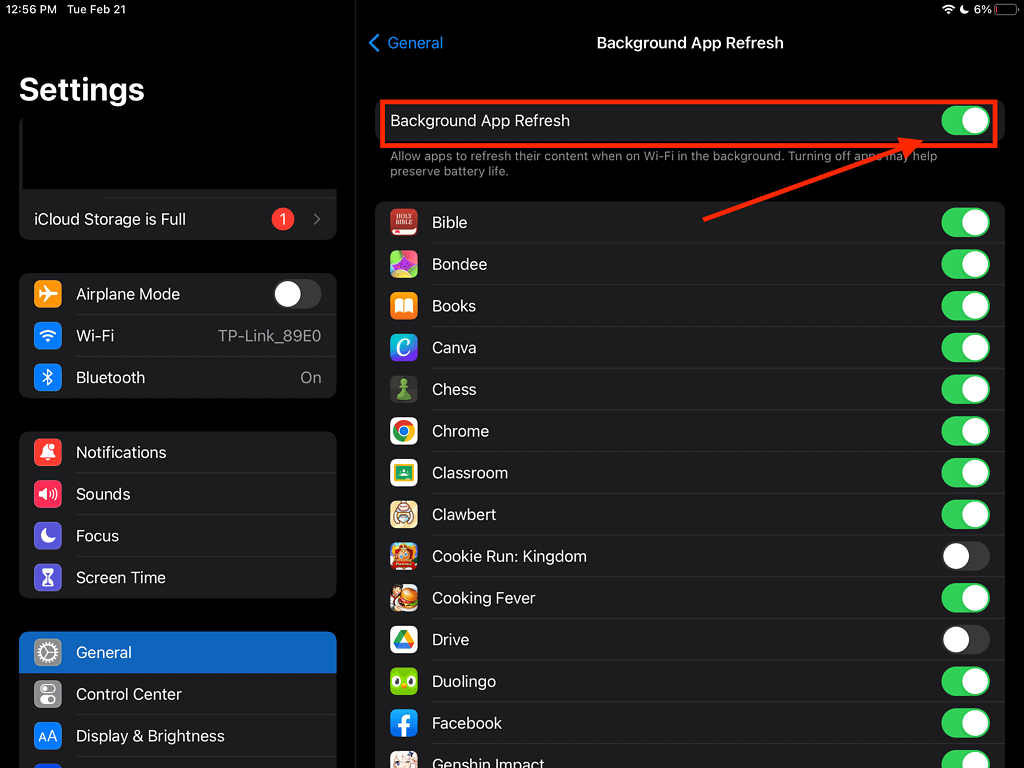Screen dimensions: 1024x768
Task: Turn off Cooking Fever refresh toggle
Action: (965, 598)
